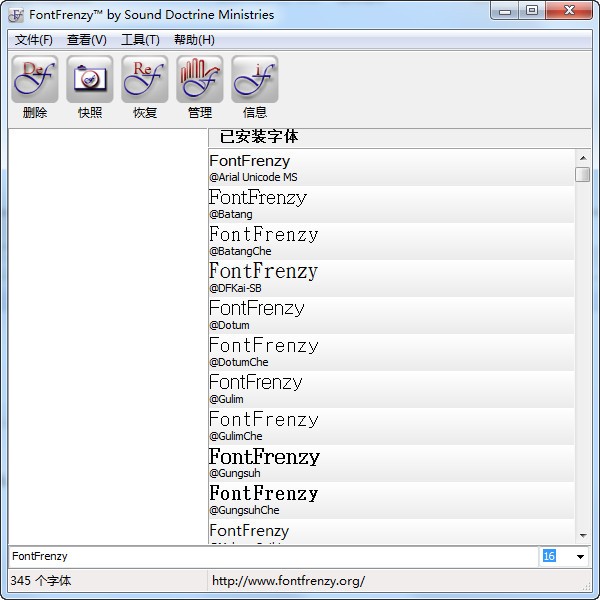Click the http://www.fontfrenzy.org/ link in the status bar
The image size is (600, 600).
pyautogui.click(x=289, y=581)
